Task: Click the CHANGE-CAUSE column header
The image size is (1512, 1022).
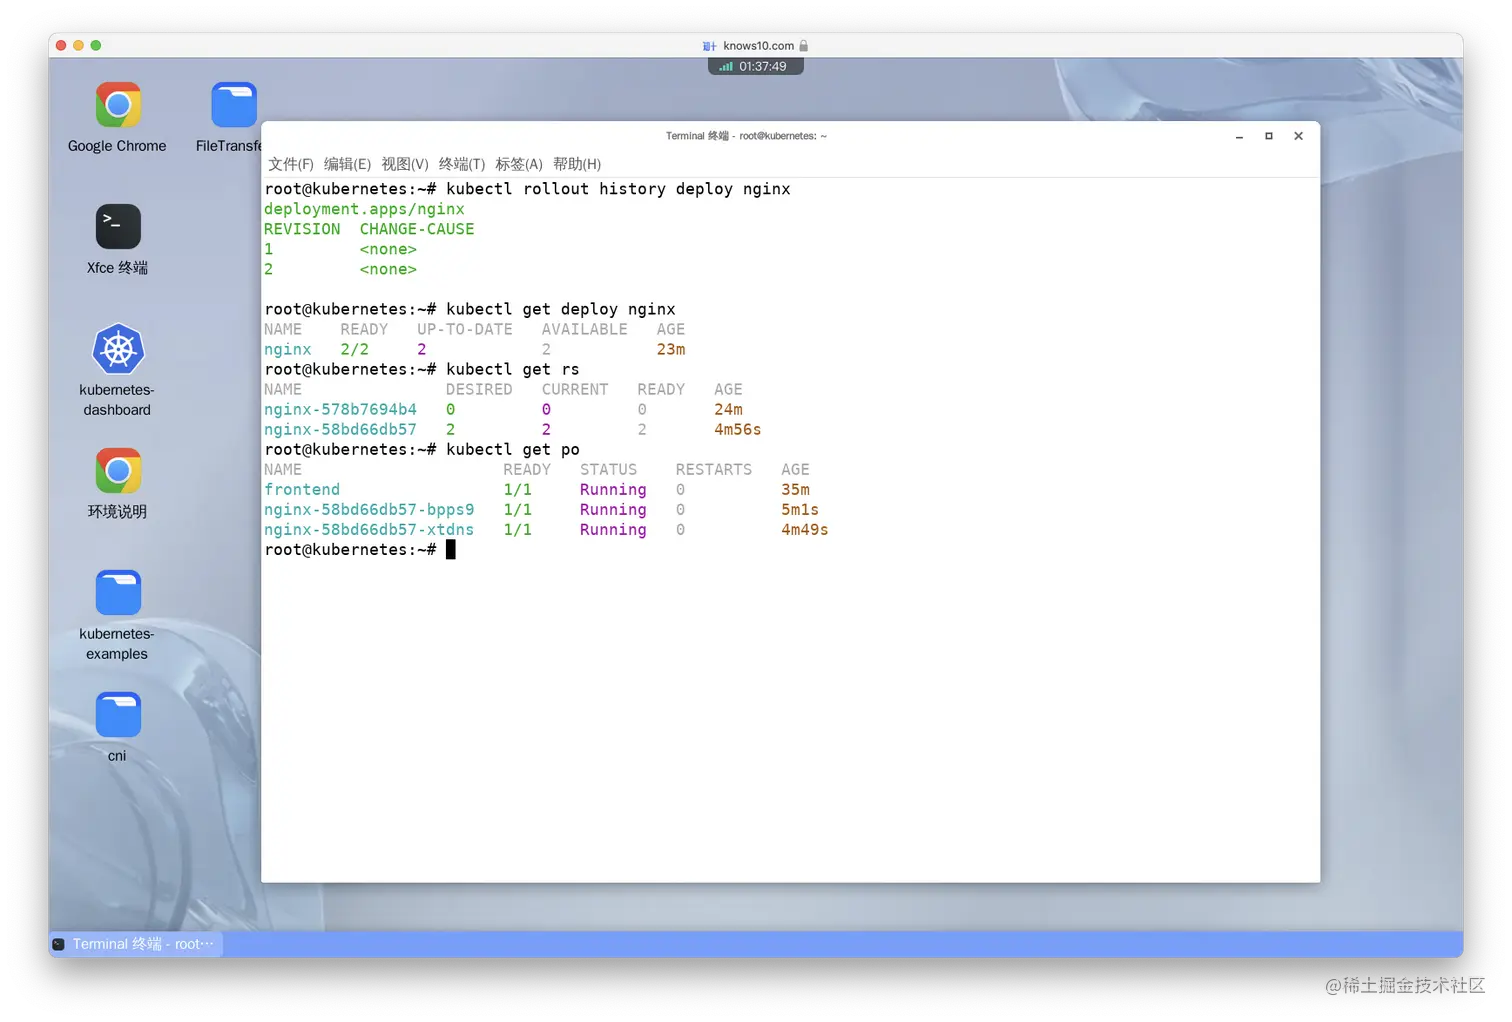Action: coord(417,229)
